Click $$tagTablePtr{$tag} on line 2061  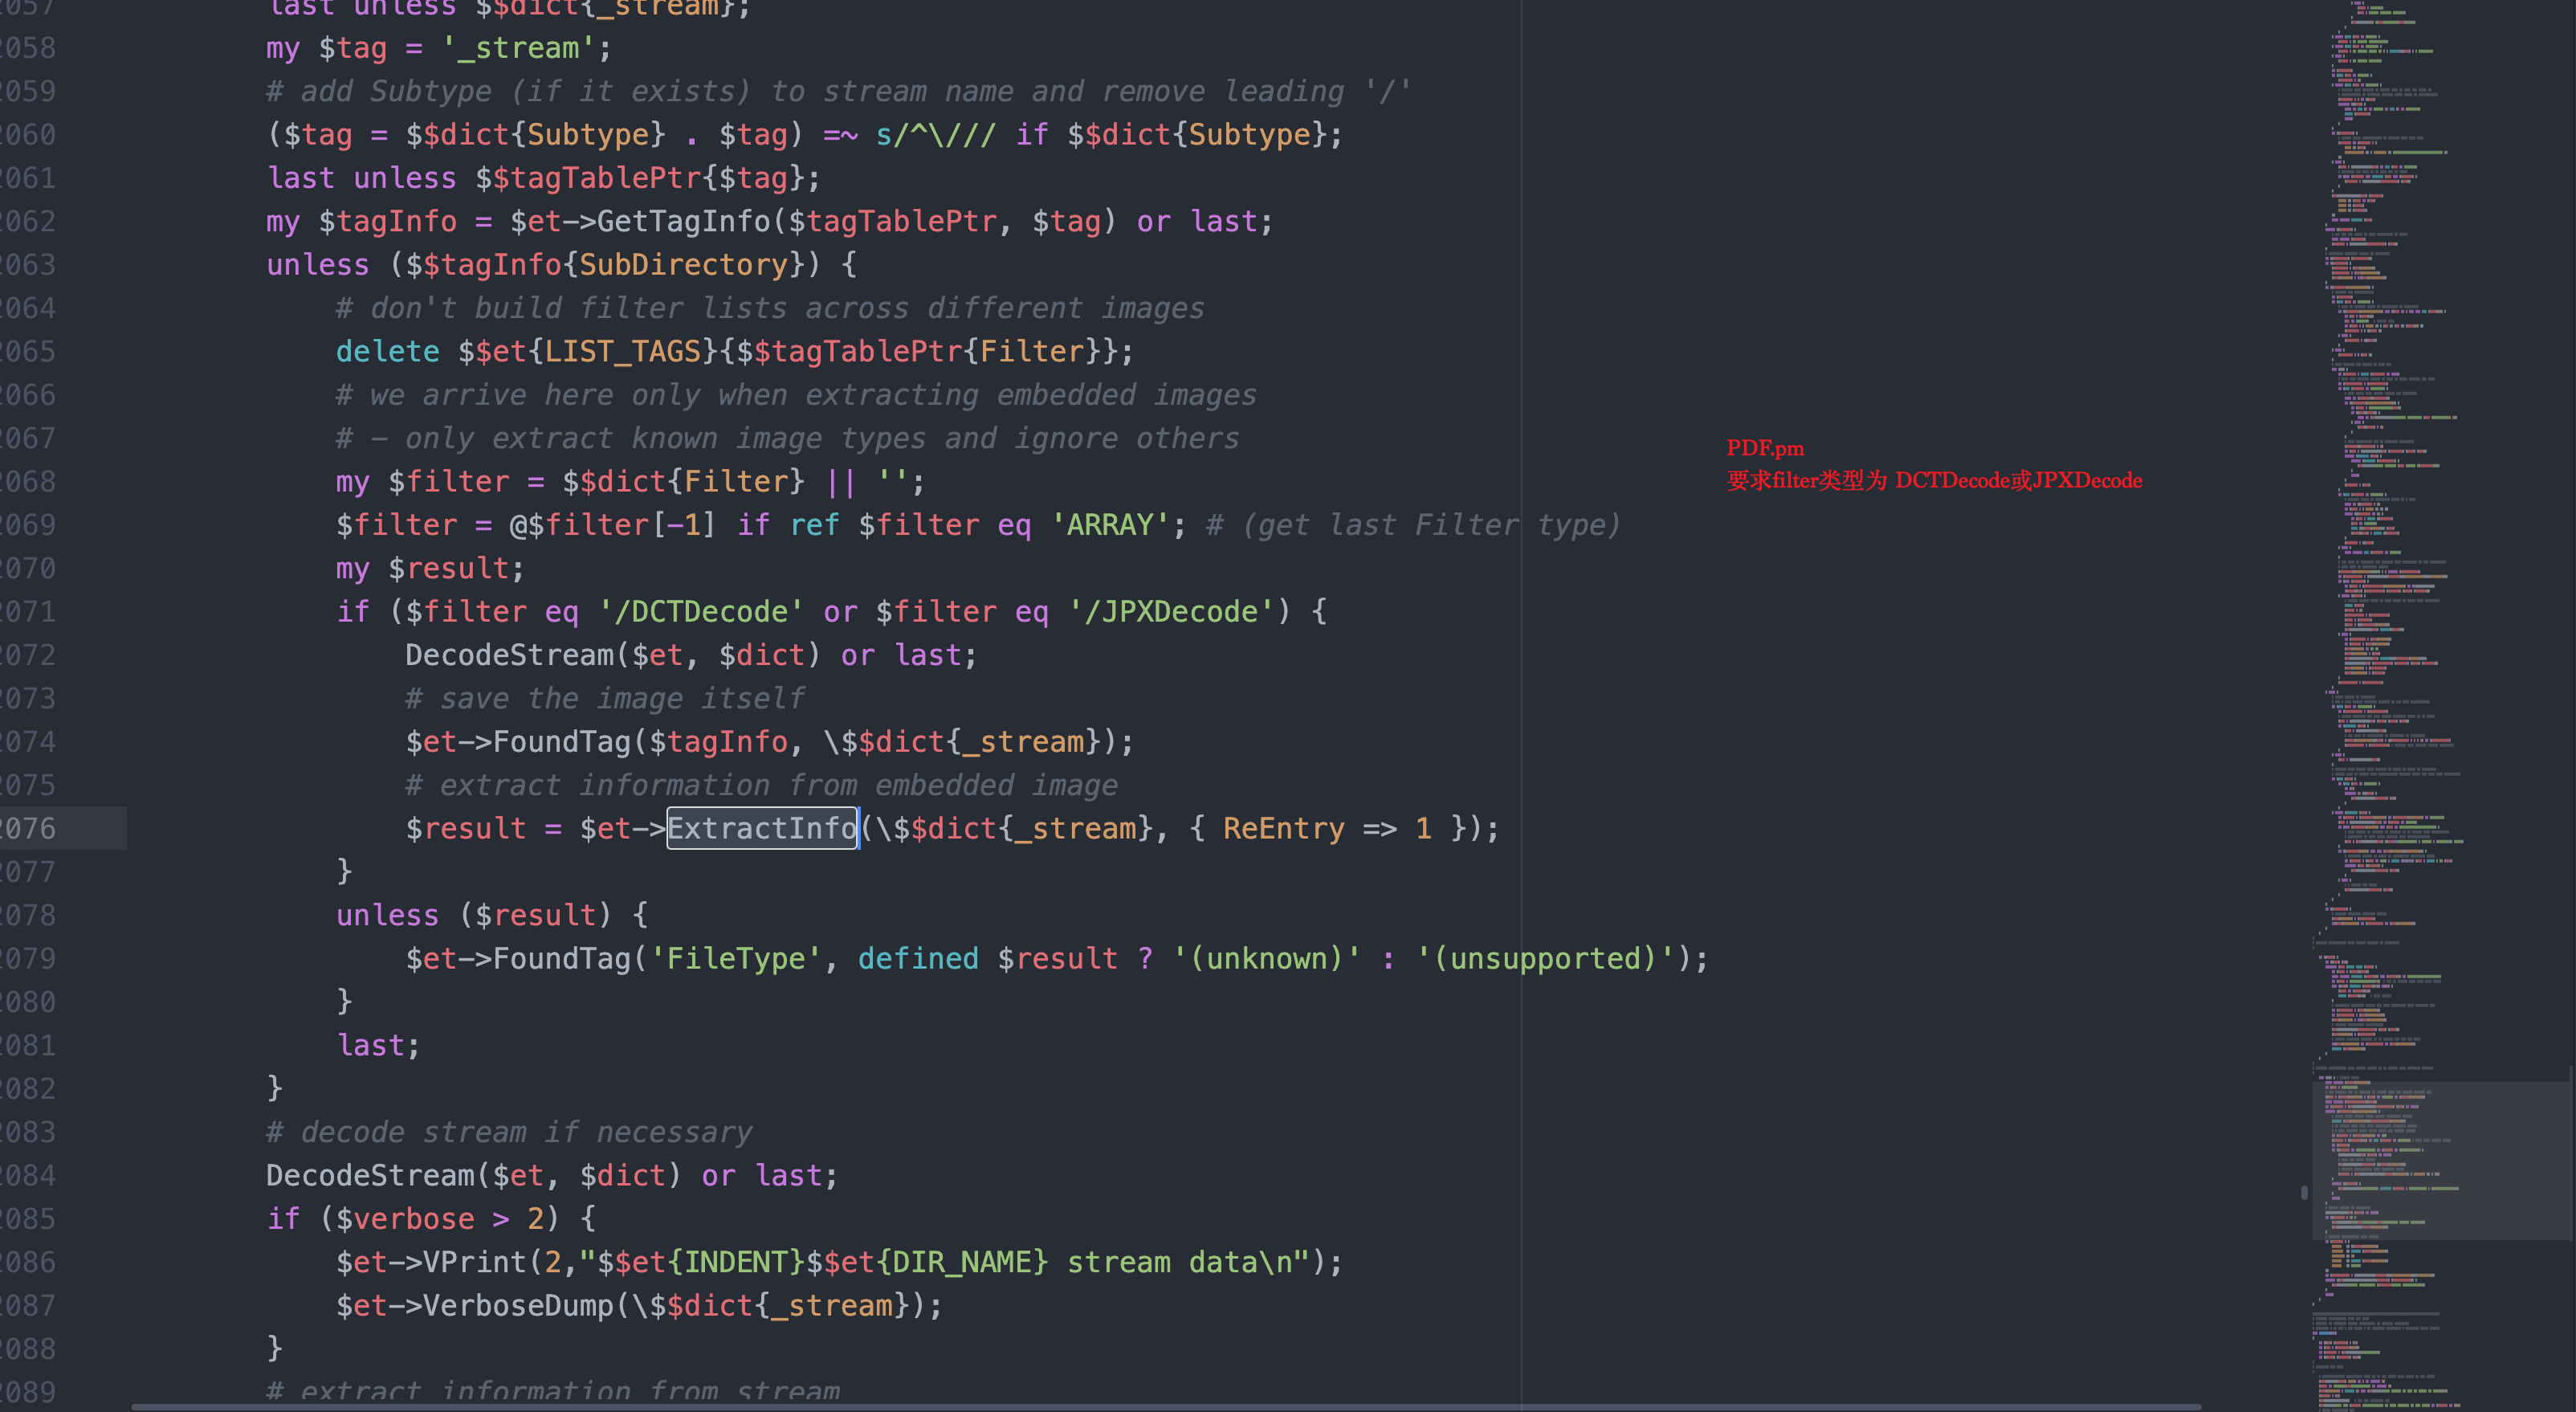(640, 178)
